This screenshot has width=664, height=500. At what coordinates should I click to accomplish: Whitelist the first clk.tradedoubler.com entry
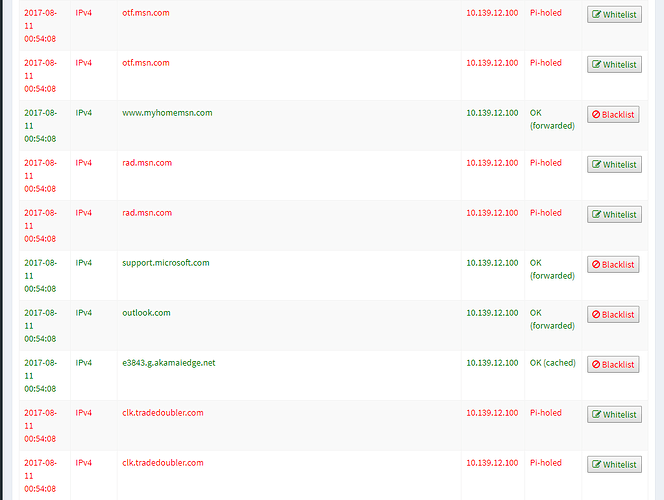[x=613, y=415]
